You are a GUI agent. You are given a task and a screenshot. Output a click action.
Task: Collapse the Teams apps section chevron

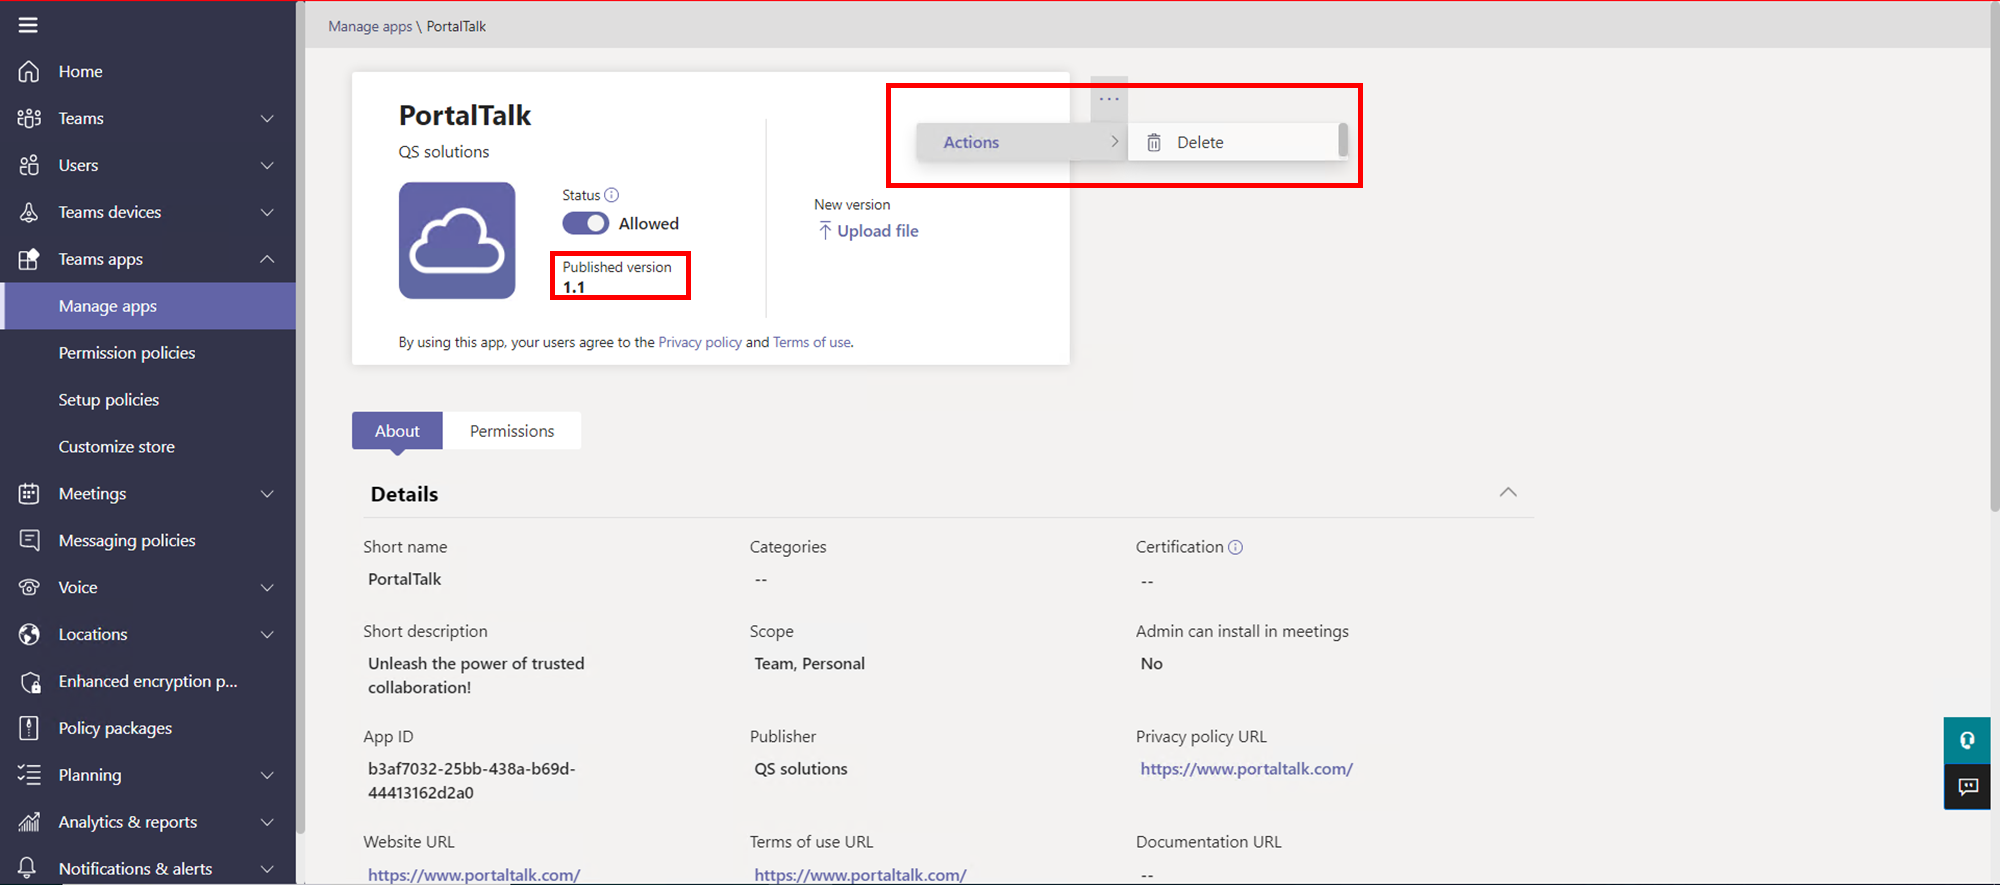pos(267,259)
